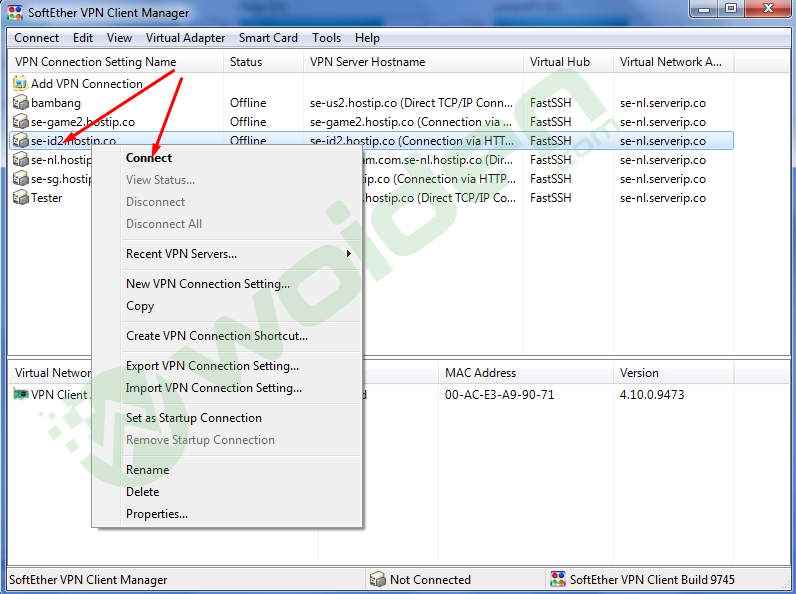The image size is (796, 594).
Task: Click bambang's se-us2.hostip.co hostname cell
Action: click(x=411, y=103)
